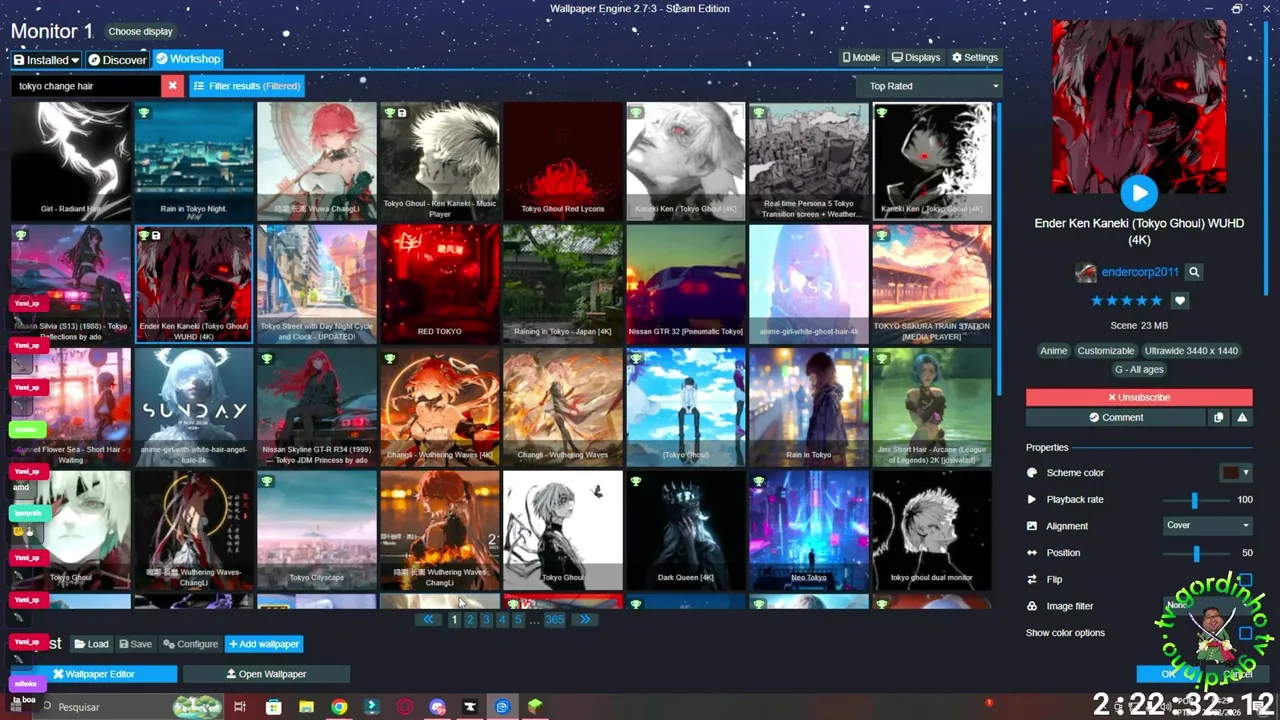Click the search field containing tokyo change hair
The image size is (1280, 720).
pos(86,86)
